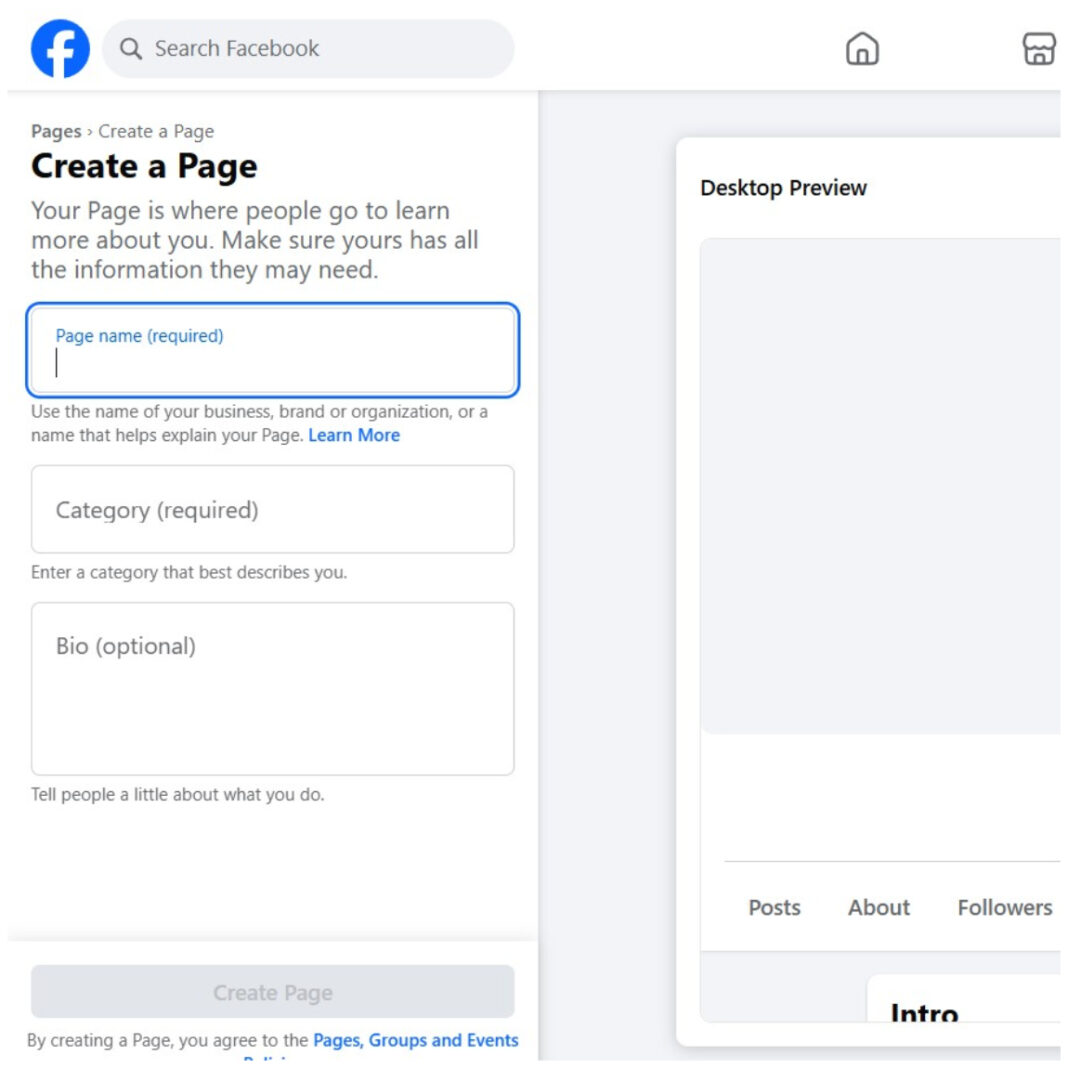Viewport: 1068px width, 1068px height.
Task: Click the empty cover photo placeholder
Action: click(x=880, y=485)
